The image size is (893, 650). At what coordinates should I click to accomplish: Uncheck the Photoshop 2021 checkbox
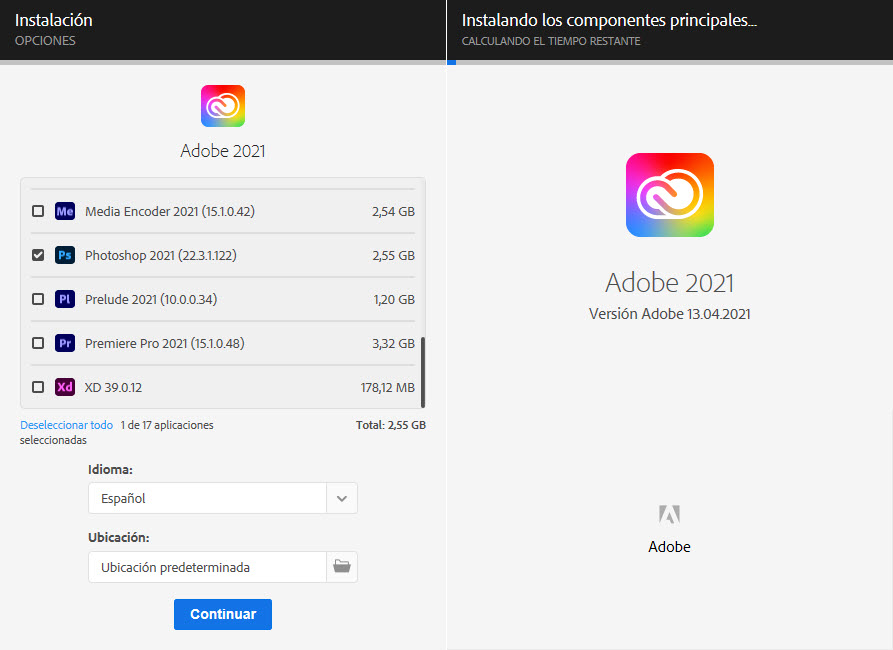(38, 255)
